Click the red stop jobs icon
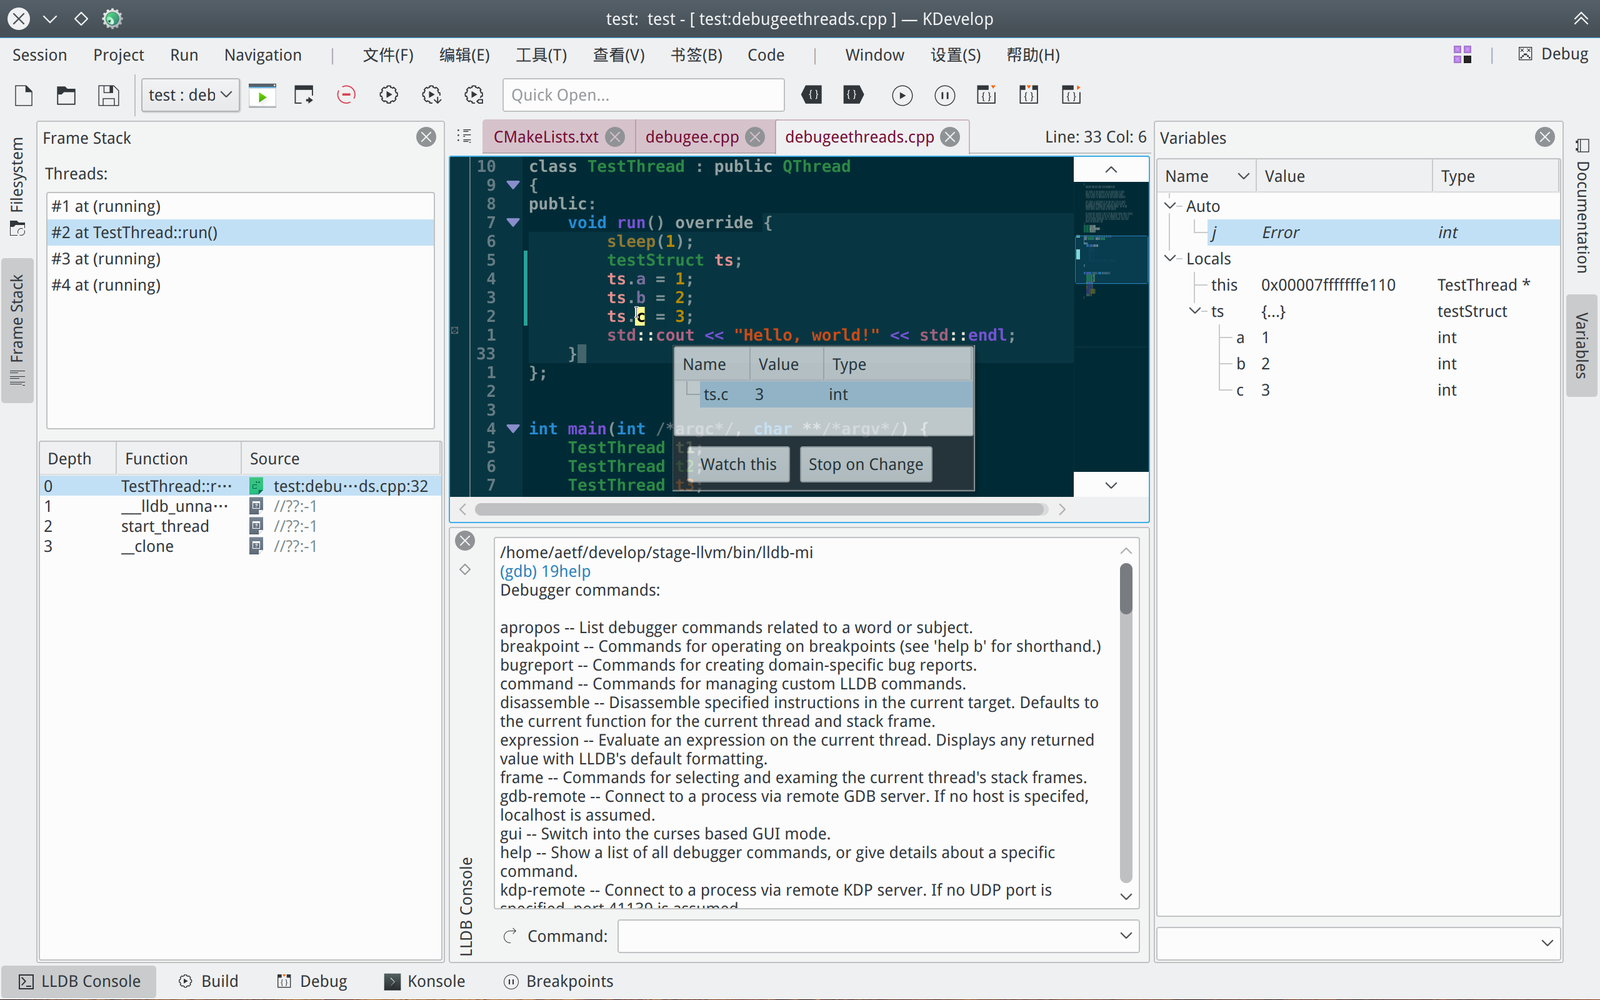 click(x=346, y=95)
